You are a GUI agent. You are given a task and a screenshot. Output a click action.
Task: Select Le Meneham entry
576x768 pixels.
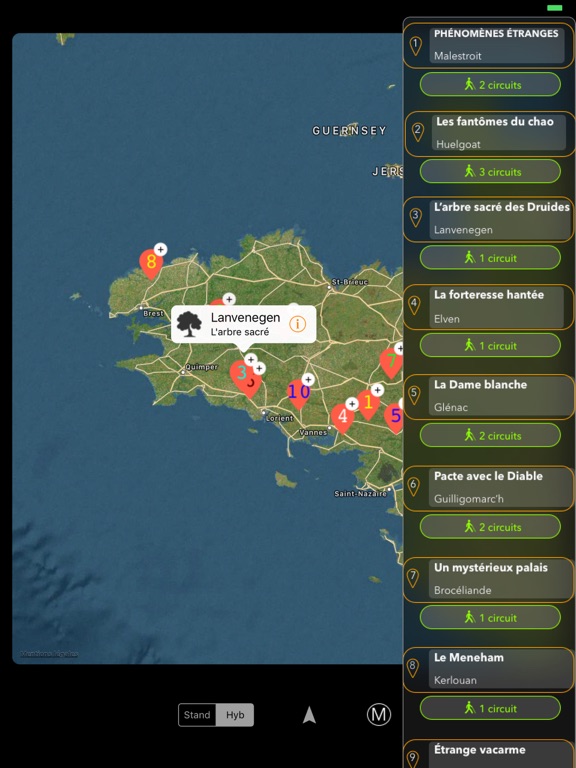point(488,670)
